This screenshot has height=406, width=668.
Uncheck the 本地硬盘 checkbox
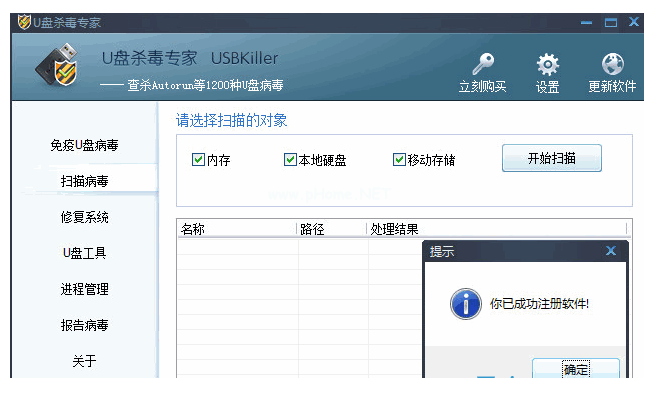(x=290, y=159)
